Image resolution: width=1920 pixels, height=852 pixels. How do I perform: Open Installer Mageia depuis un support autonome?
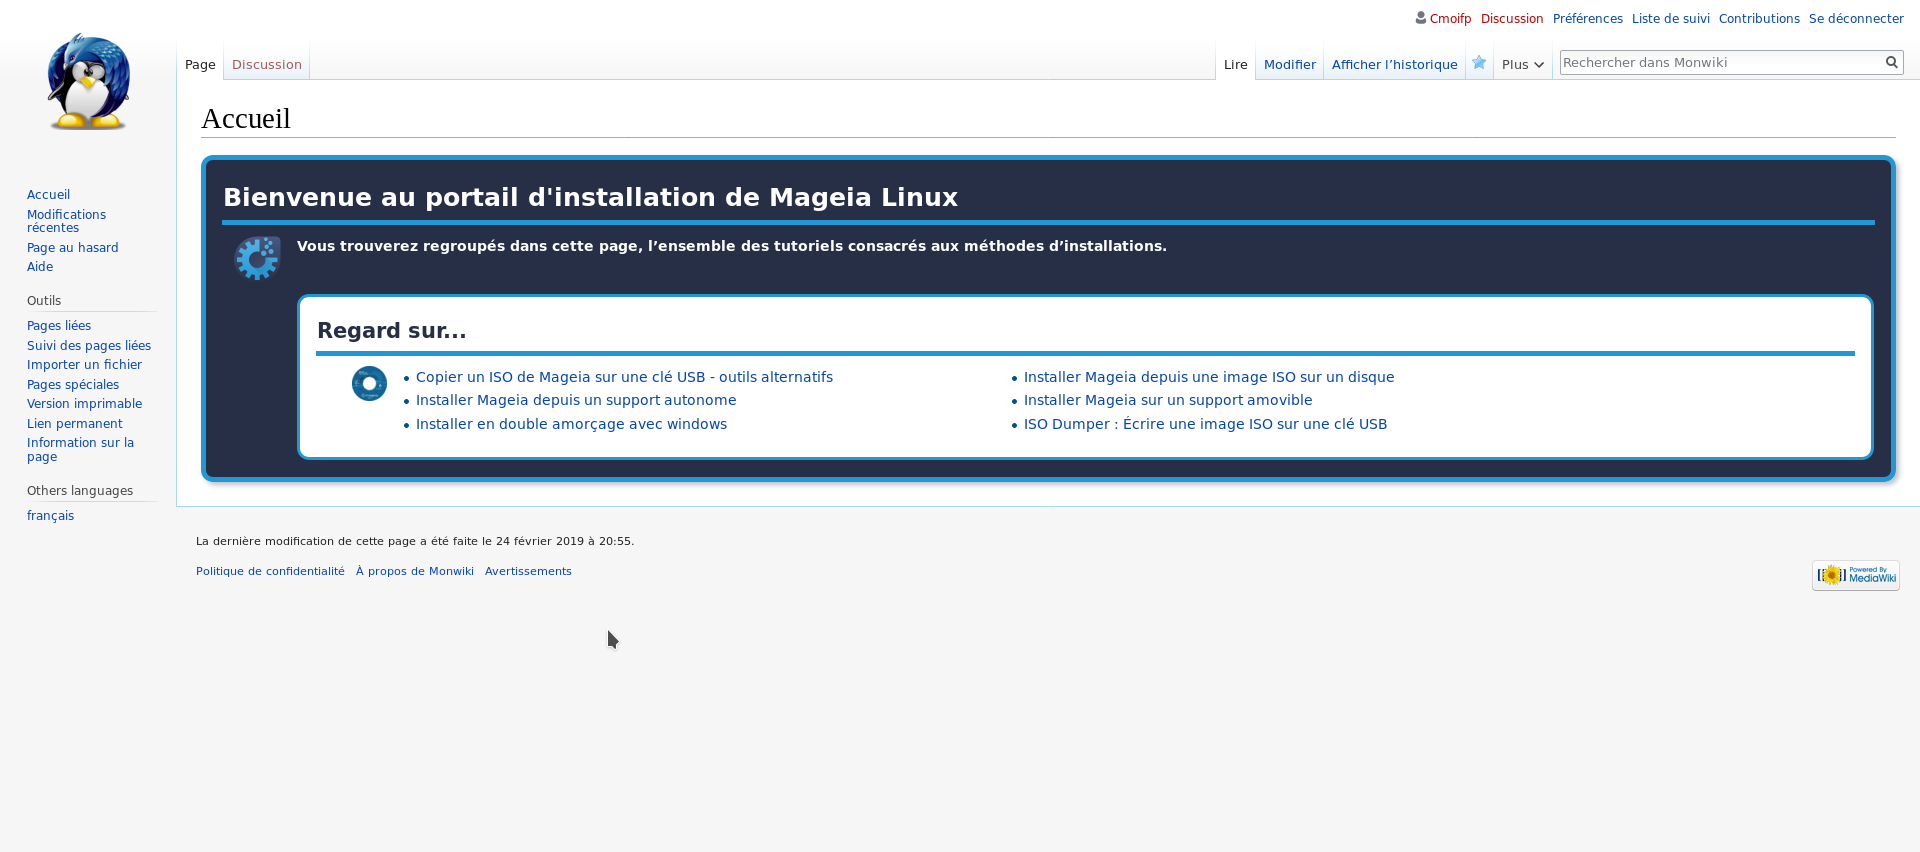coord(576,400)
